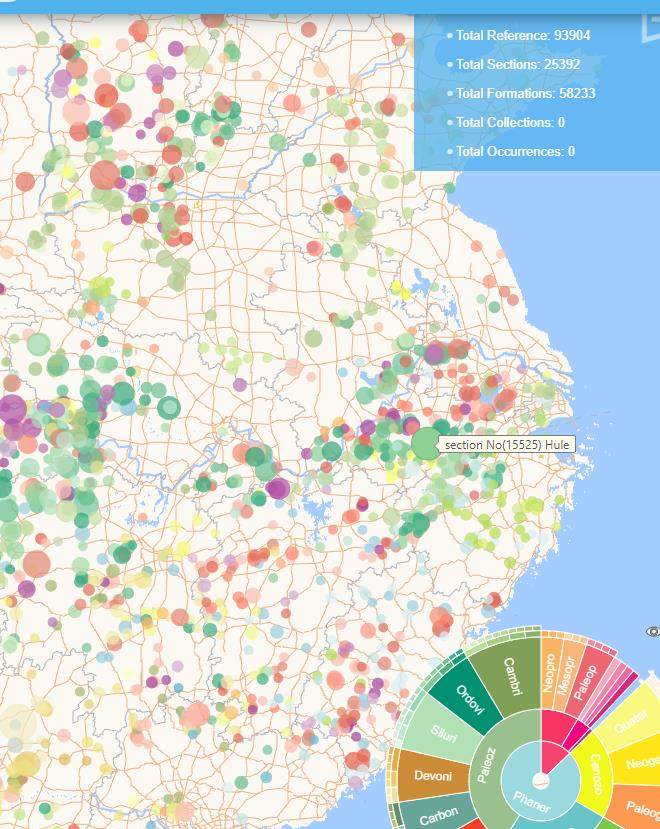Toggle the eye visibility icon
The width and height of the screenshot is (660, 829).
pyautogui.click(x=653, y=631)
